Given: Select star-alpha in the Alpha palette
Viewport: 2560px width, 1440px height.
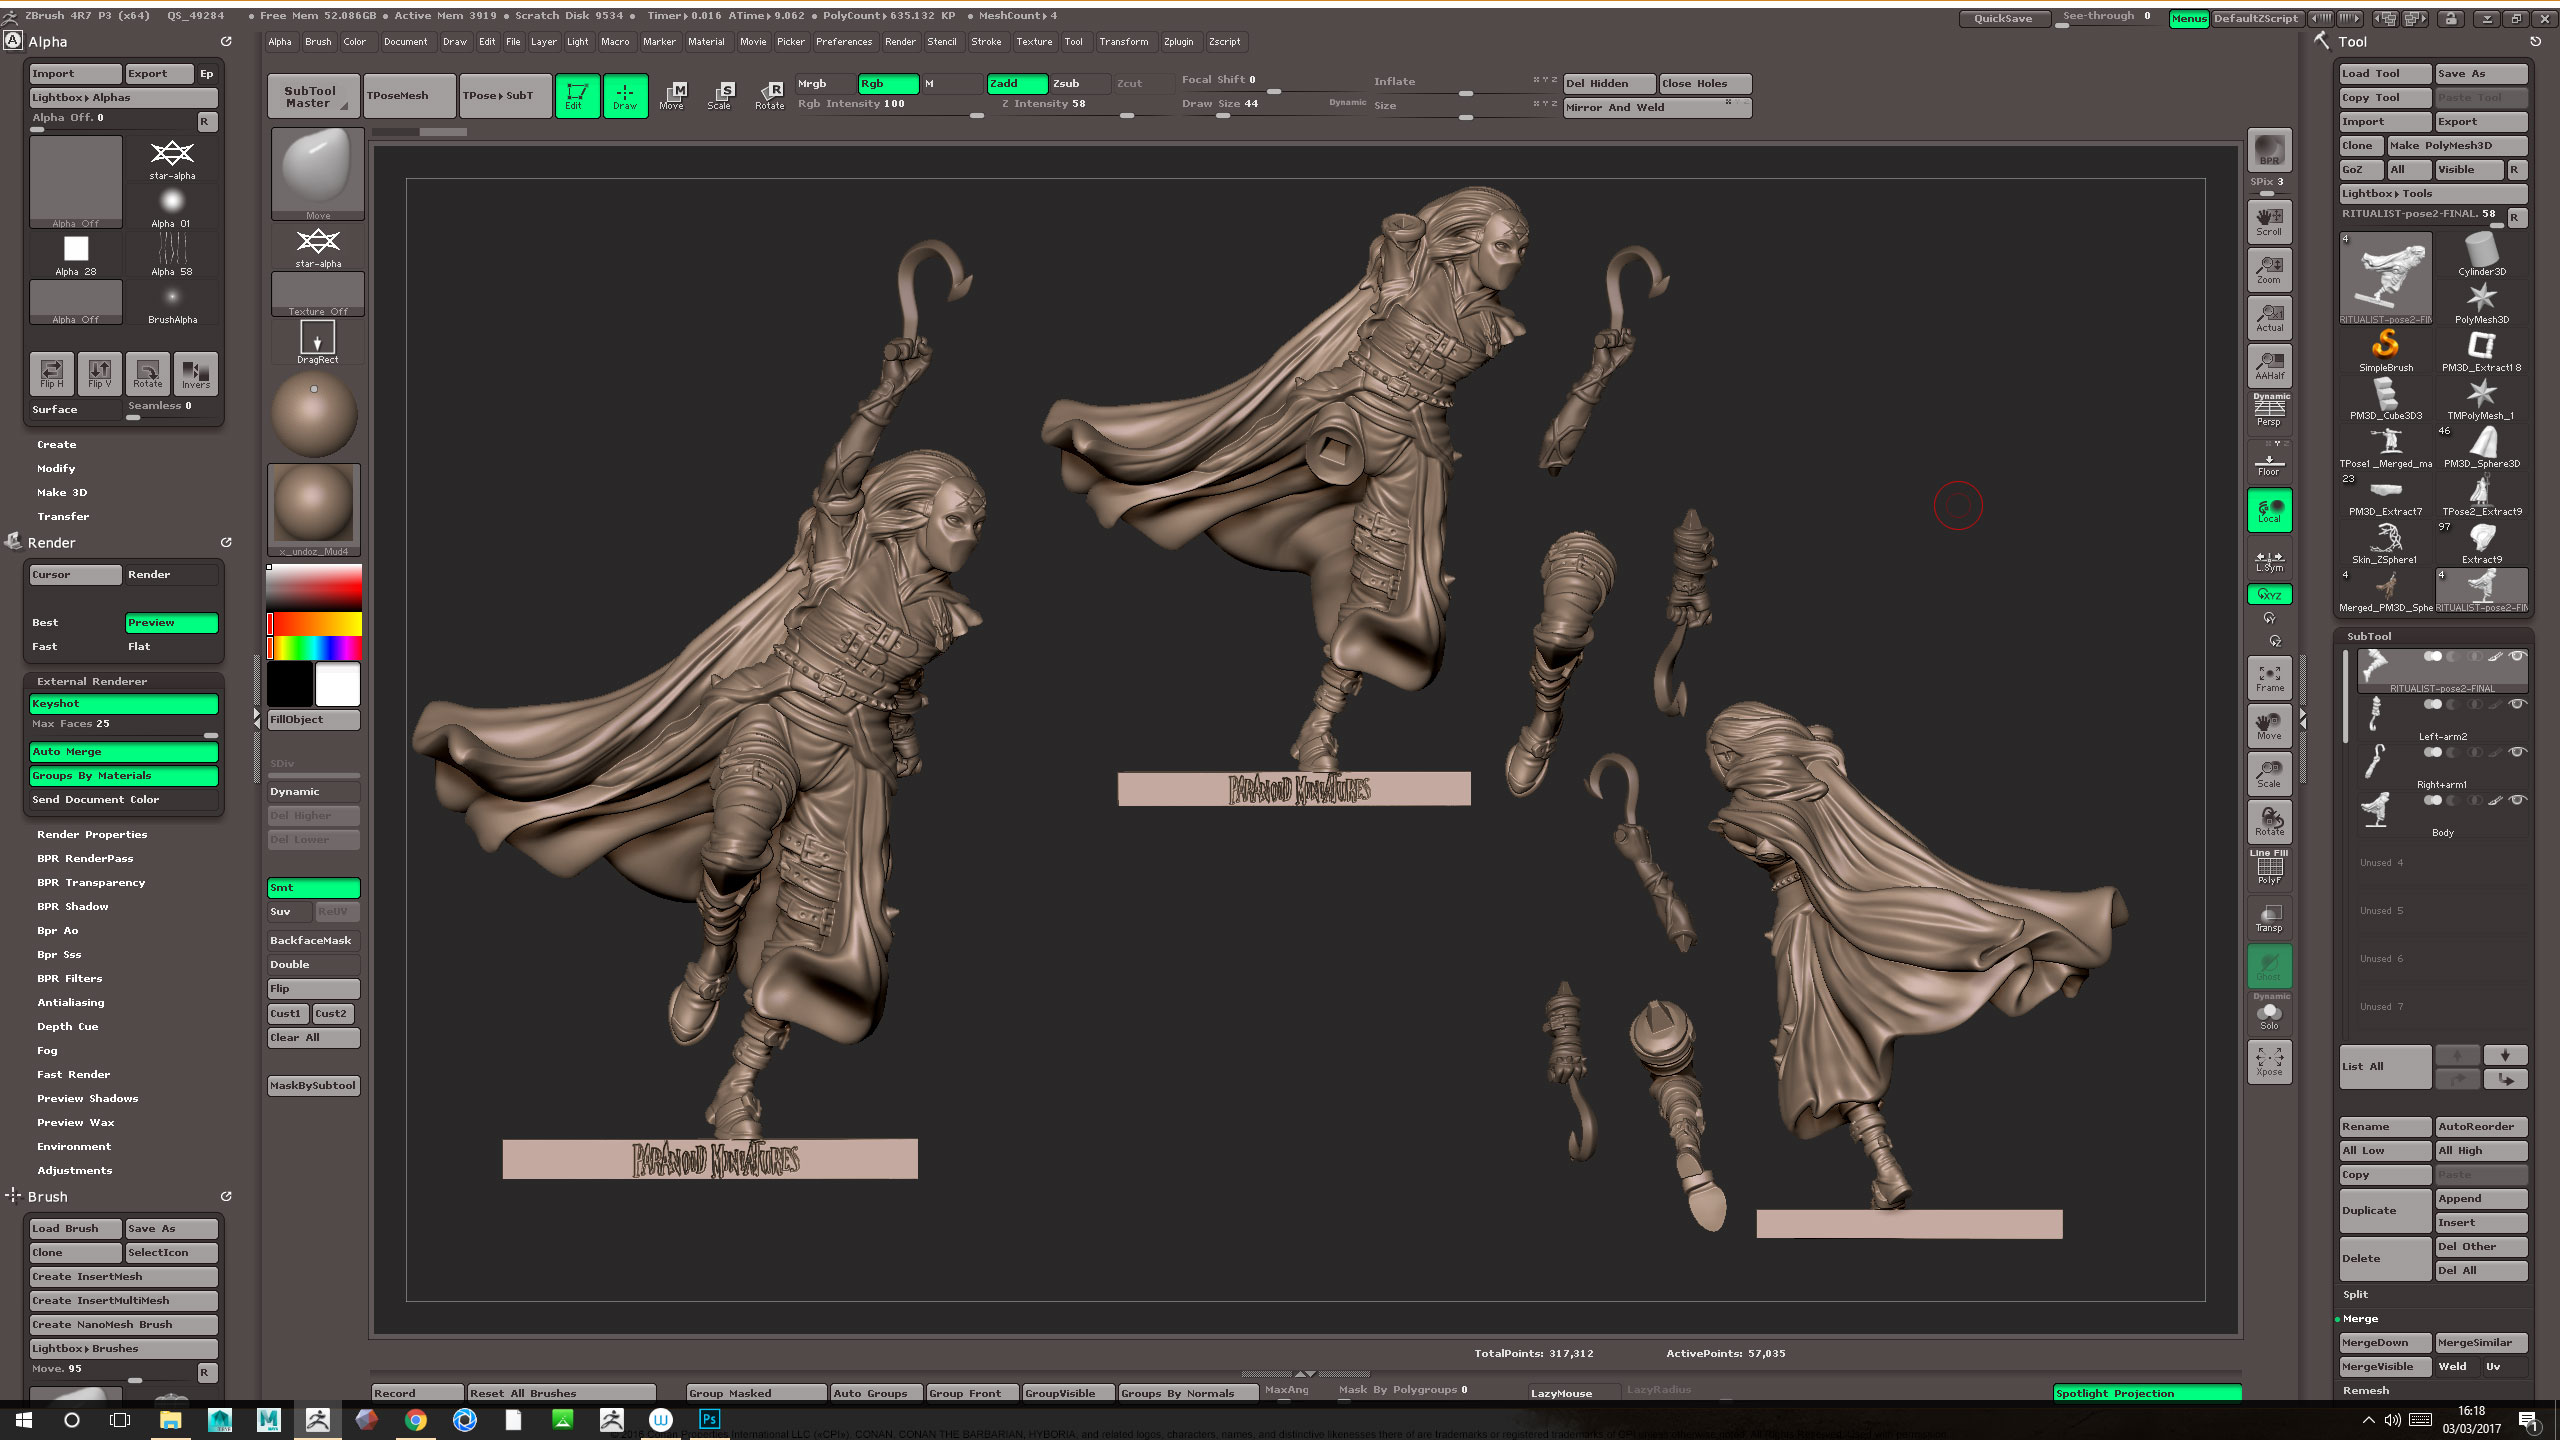Looking at the screenshot, I should [x=172, y=159].
